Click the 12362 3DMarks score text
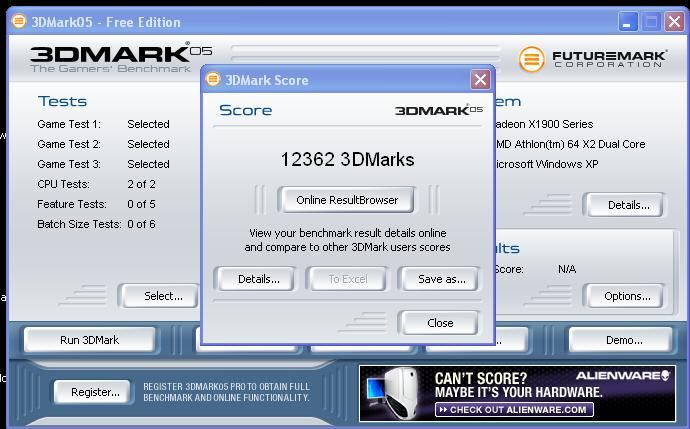The width and height of the screenshot is (690, 429). [x=347, y=159]
